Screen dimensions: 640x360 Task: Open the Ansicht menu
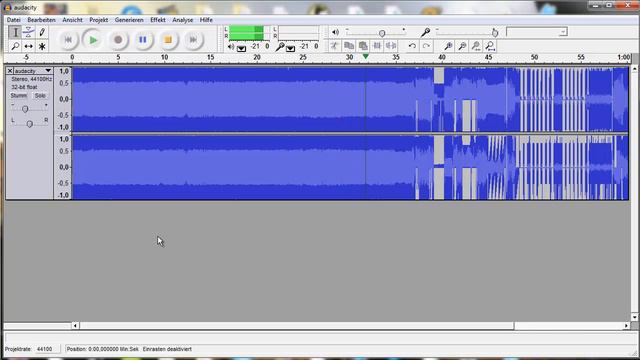coord(72,20)
